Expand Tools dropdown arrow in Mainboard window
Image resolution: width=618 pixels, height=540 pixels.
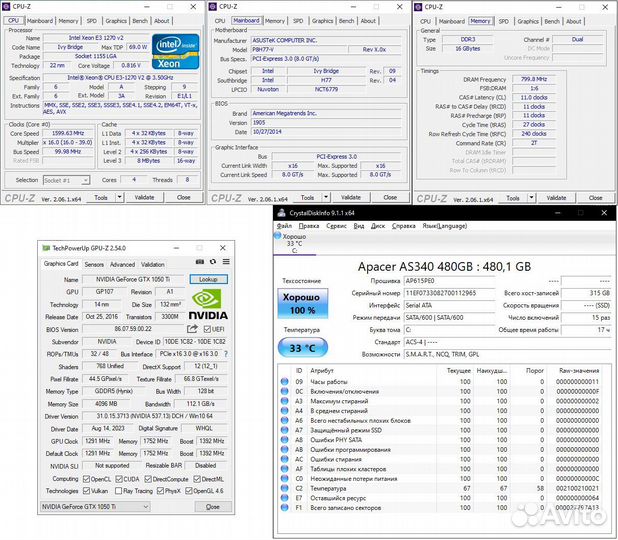click(326, 197)
